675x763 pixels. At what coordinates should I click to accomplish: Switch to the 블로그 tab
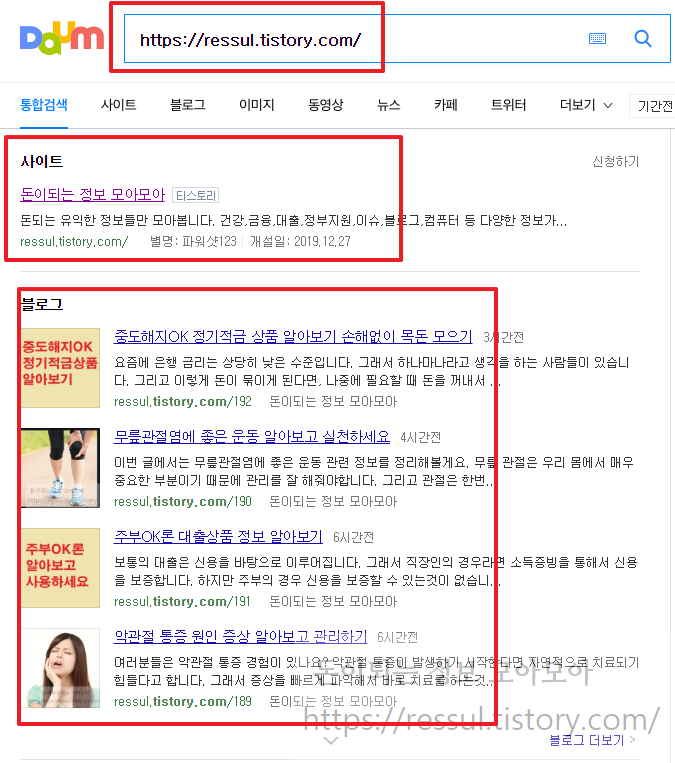coord(187,105)
